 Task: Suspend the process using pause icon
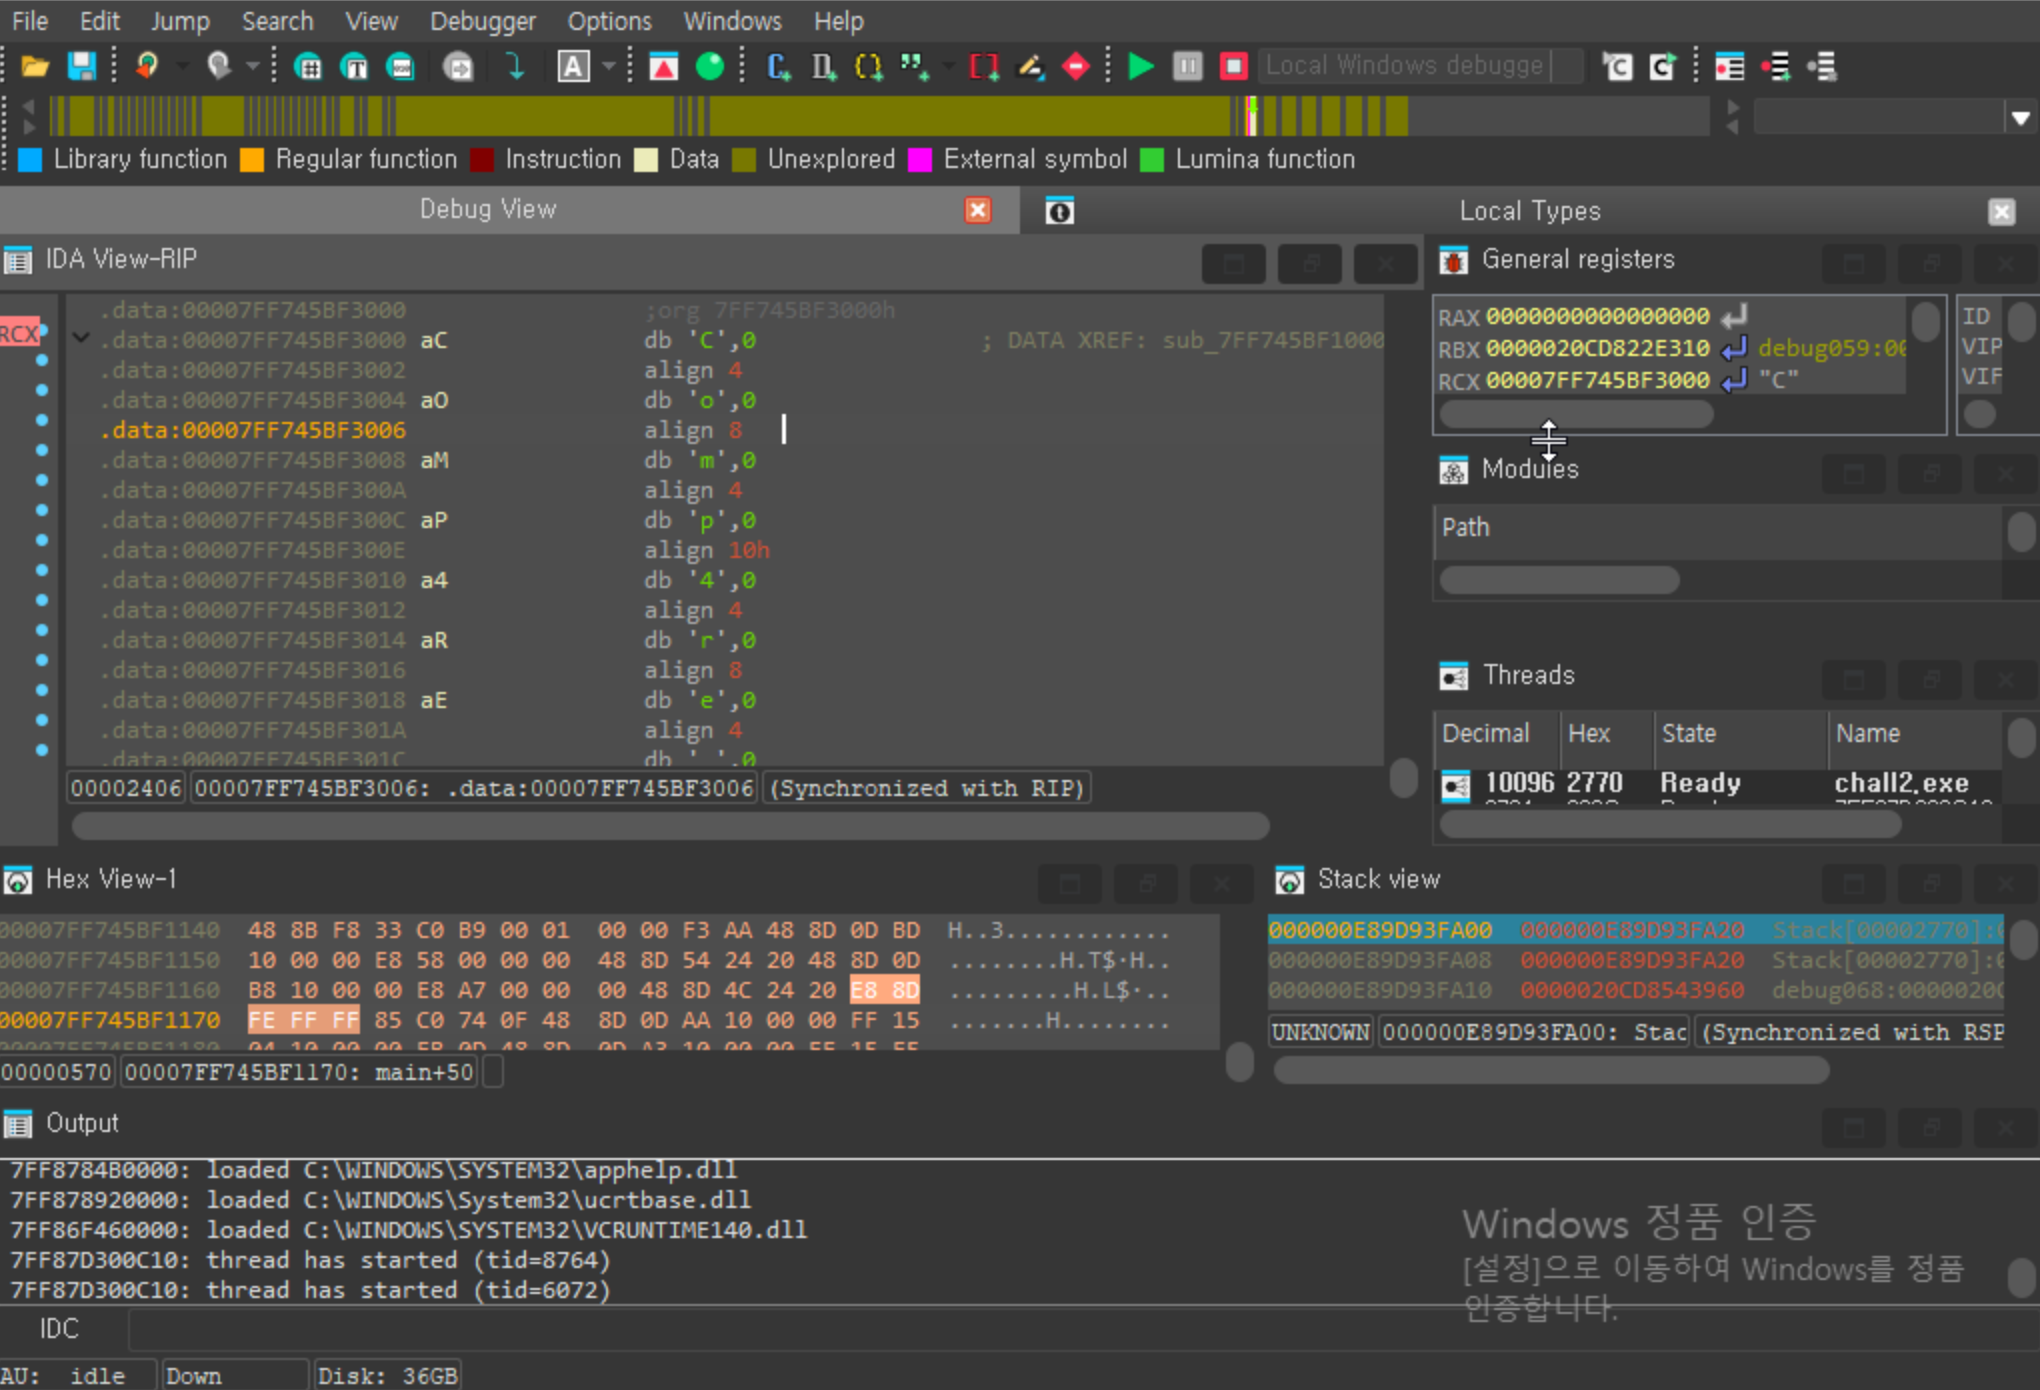click(x=1187, y=66)
